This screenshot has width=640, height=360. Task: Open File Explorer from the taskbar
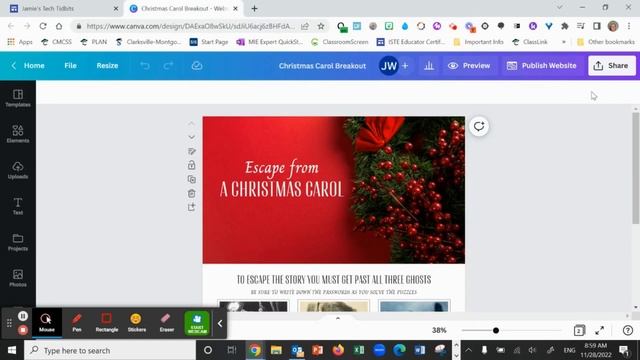tap(276, 350)
